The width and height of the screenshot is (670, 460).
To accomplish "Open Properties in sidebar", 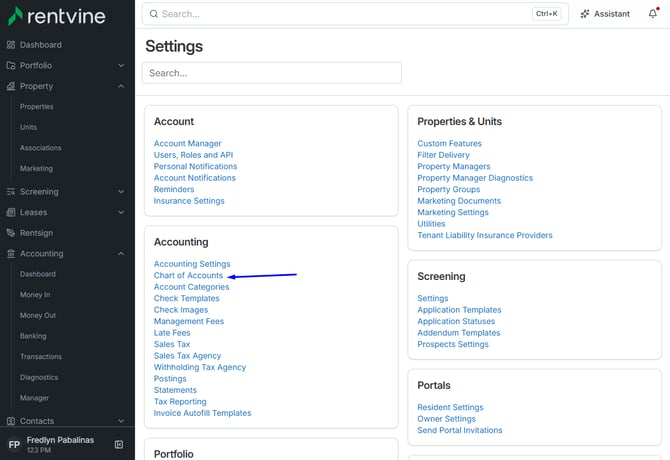I will pyautogui.click(x=37, y=107).
